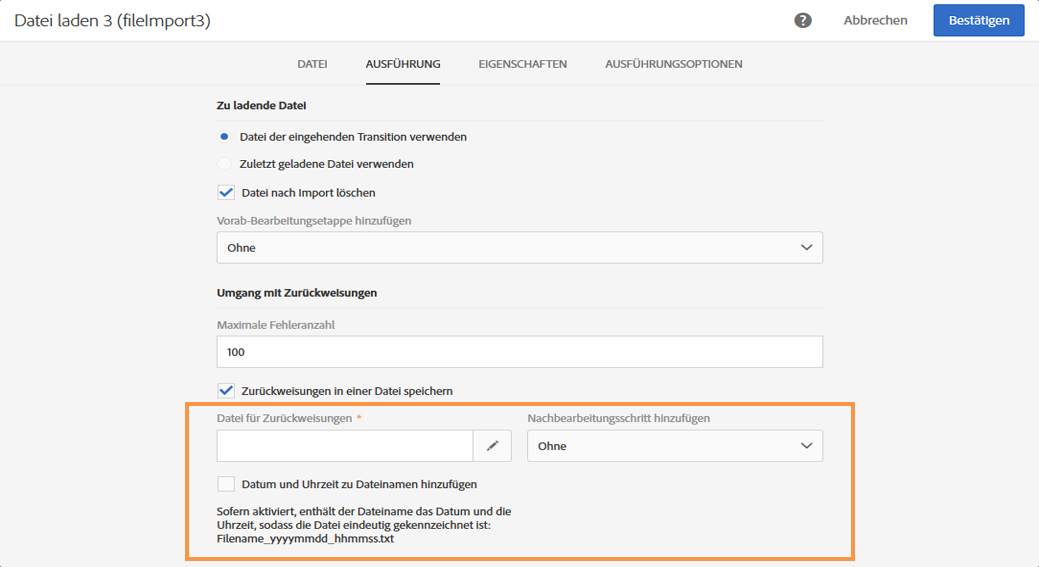Open the AUSFÜHRUNG tab
The height and width of the screenshot is (567, 1039).
pos(403,64)
